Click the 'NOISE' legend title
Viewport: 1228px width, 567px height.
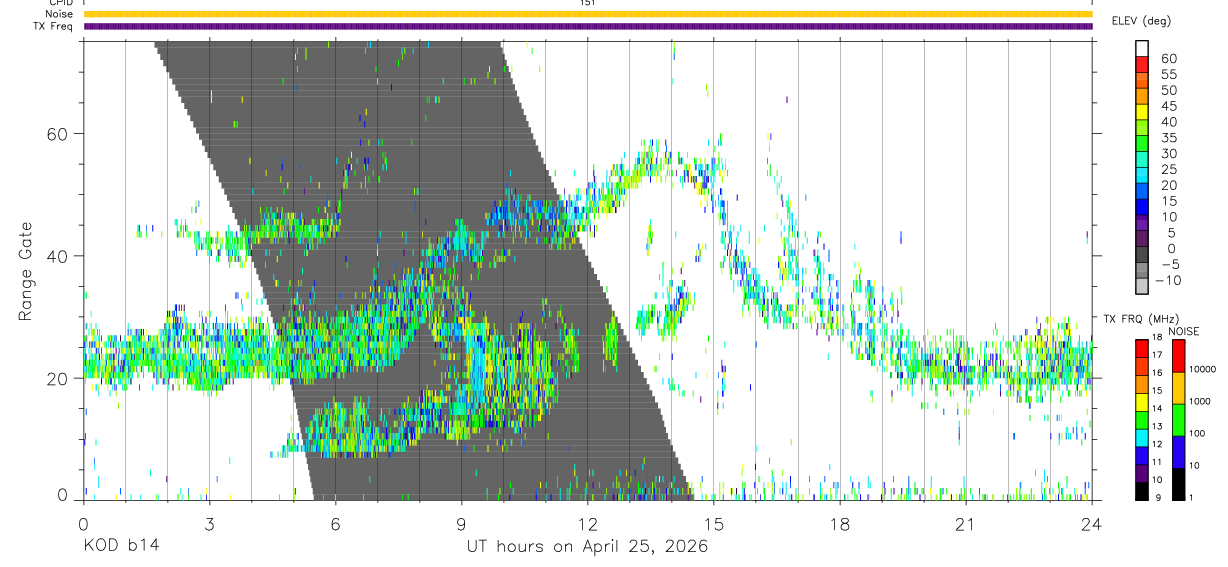point(1184,331)
